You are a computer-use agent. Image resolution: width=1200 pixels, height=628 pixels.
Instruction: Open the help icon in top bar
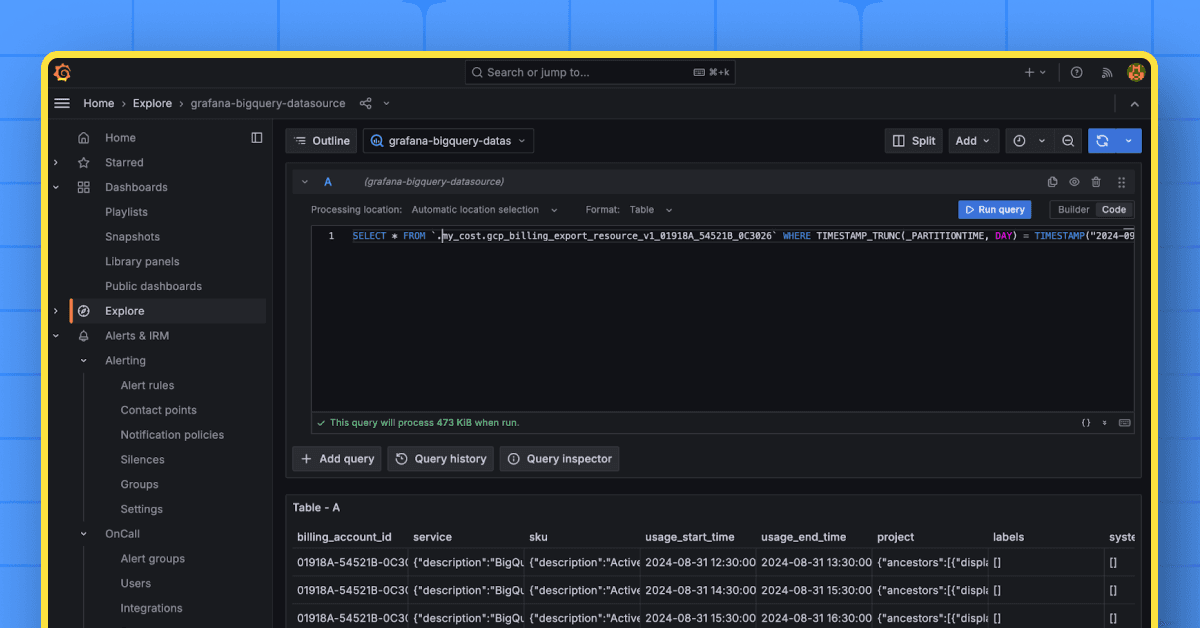[1076, 72]
